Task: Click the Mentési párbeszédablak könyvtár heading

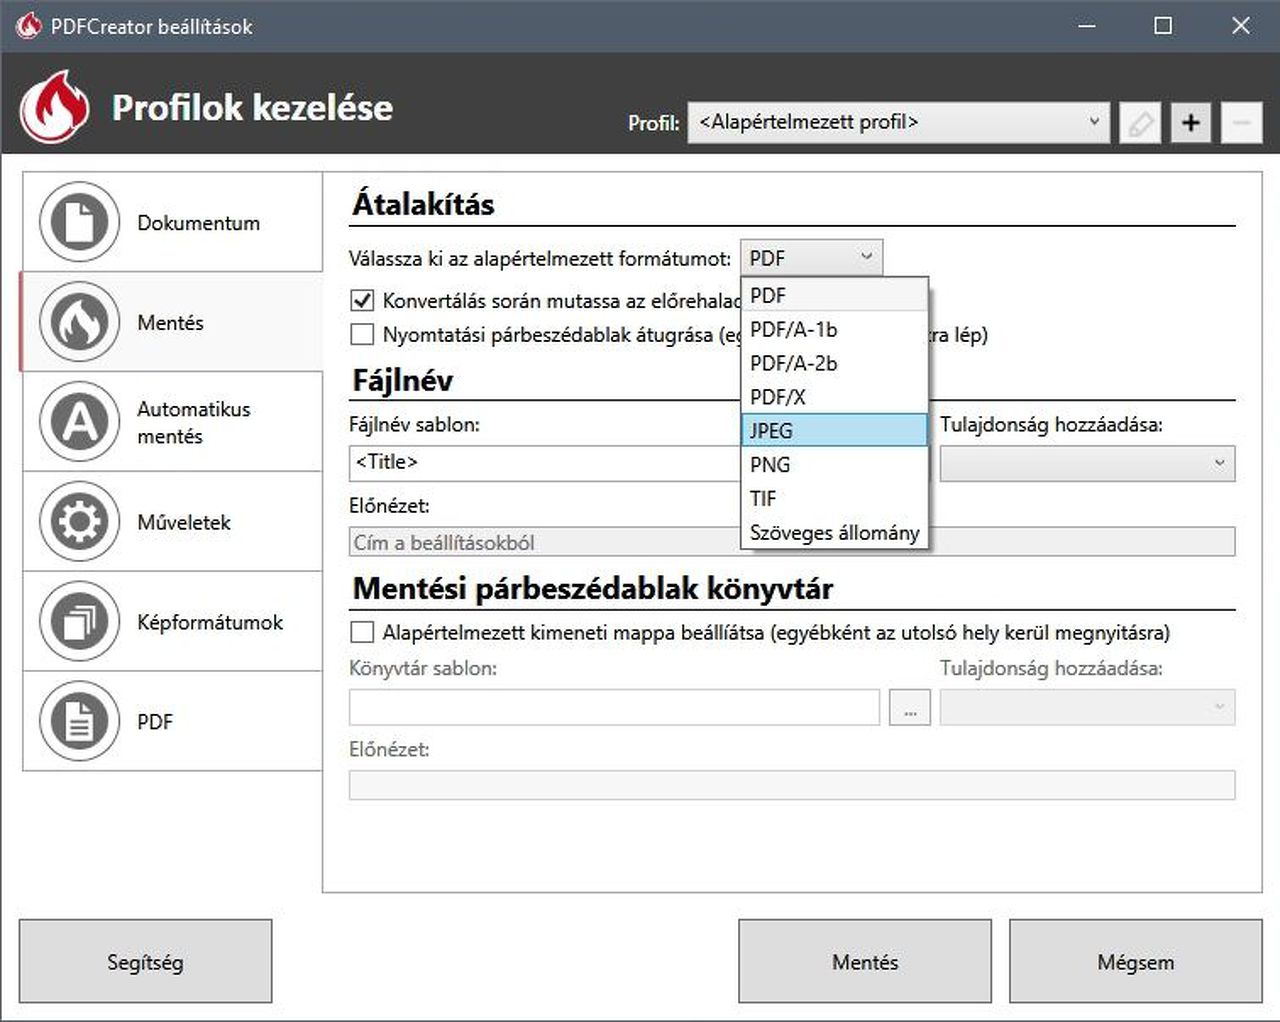Action: [593, 588]
